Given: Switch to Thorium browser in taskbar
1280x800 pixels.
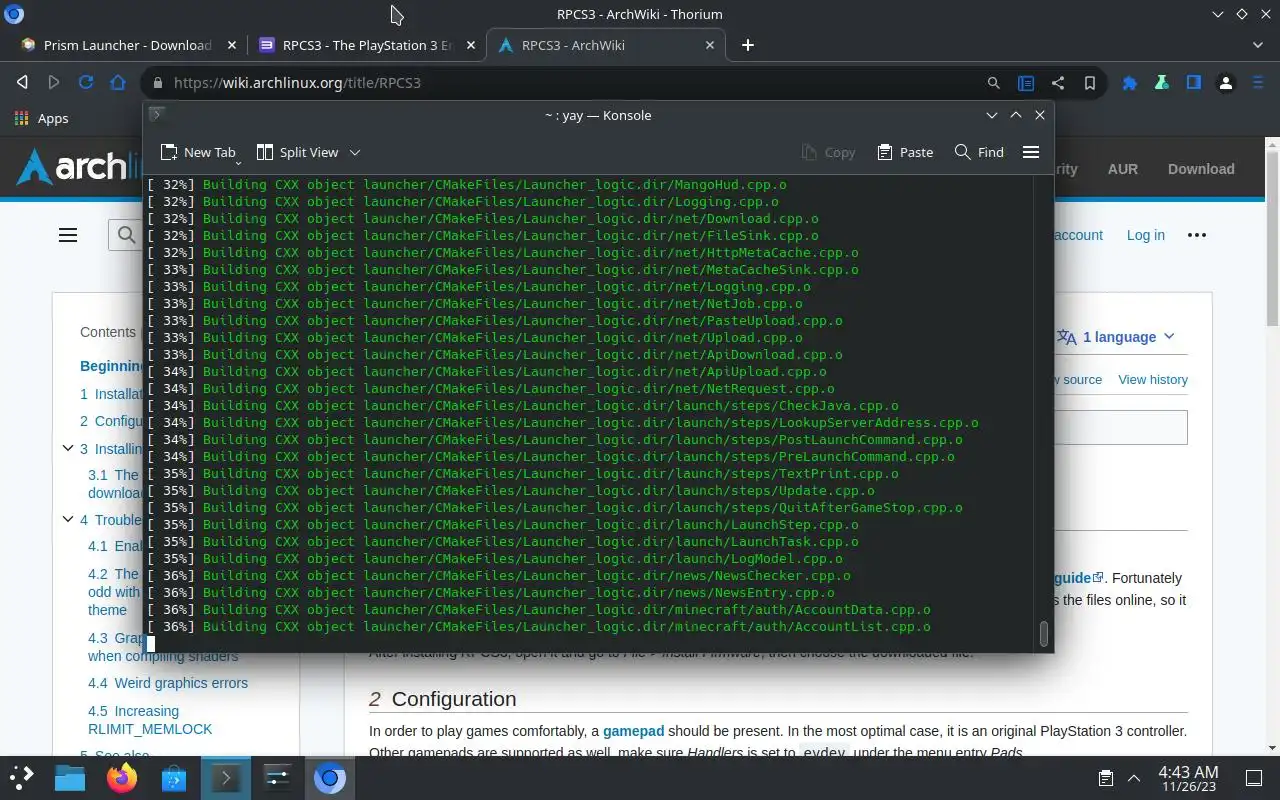Looking at the screenshot, I should pyautogui.click(x=330, y=777).
